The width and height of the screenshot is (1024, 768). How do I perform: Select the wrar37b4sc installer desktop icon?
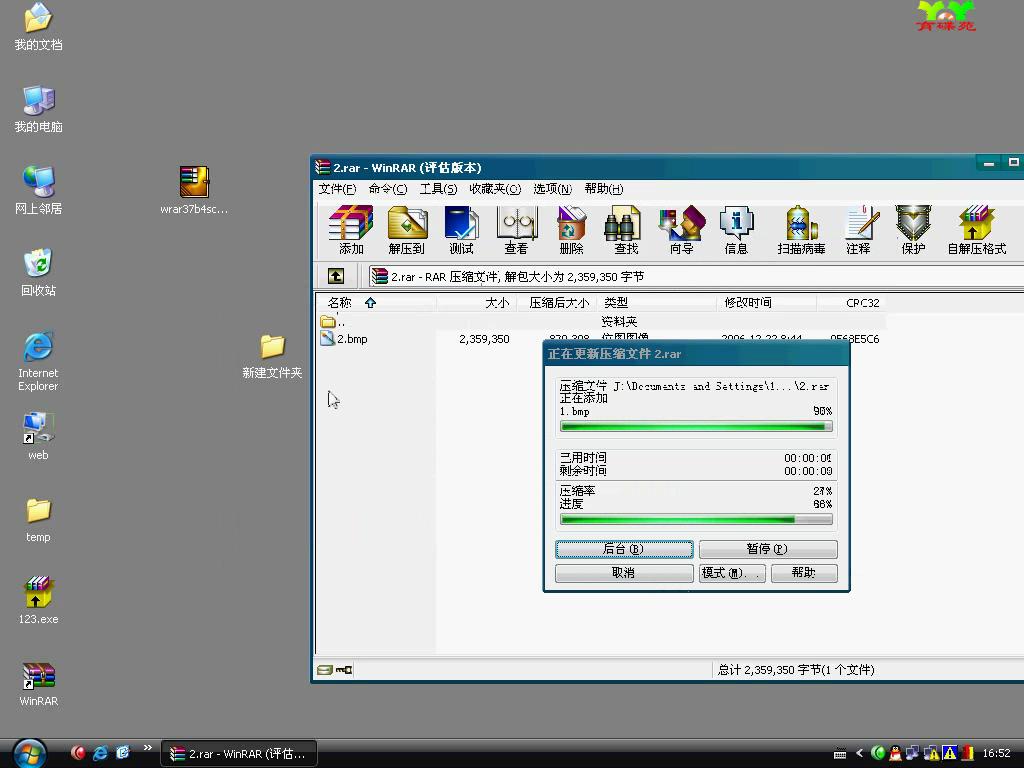tap(194, 191)
